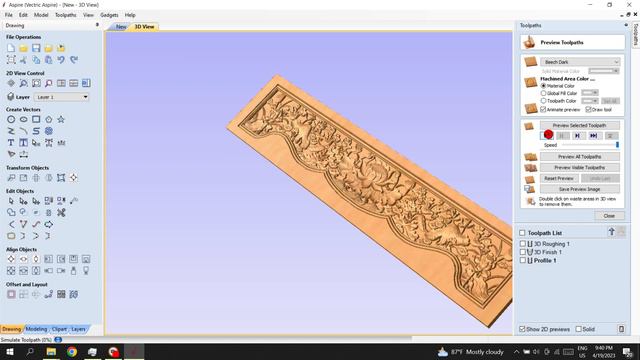The height and width of the screenshot is (360, 640).
Task: Click the Close button in Preview Toolpaths
Action: (609, 216)
